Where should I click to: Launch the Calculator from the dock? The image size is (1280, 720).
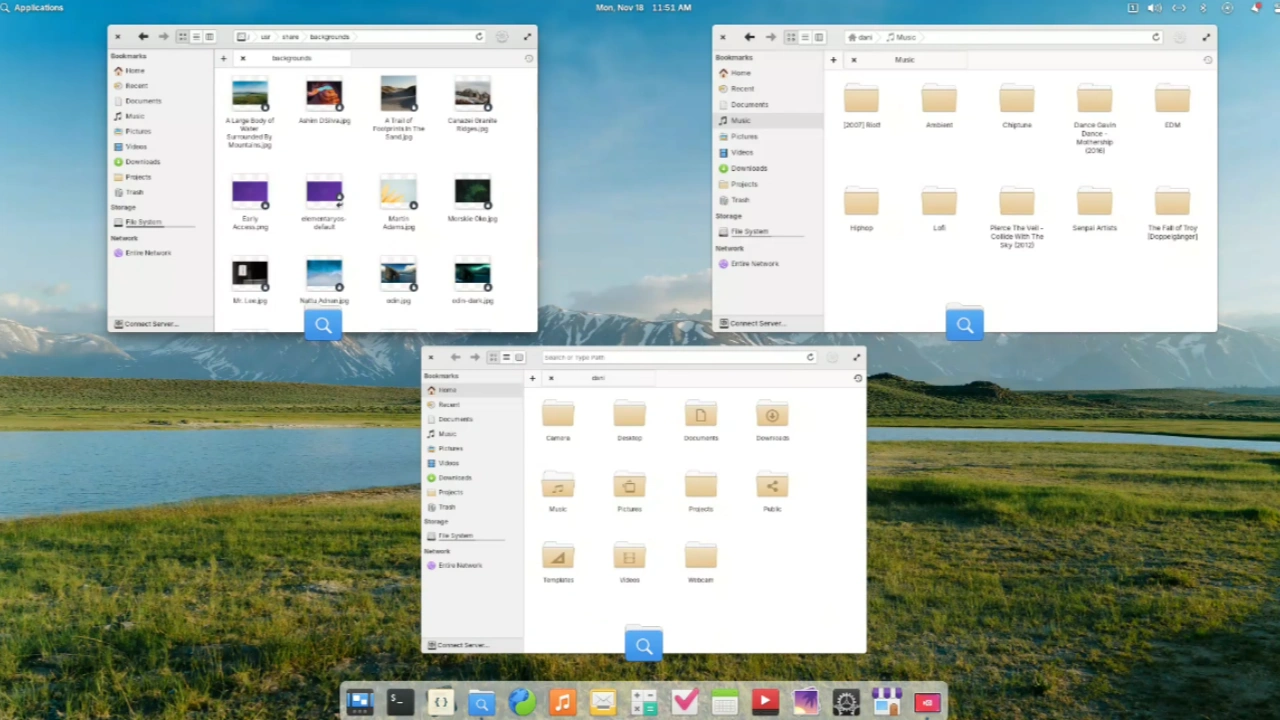point(643,702)
